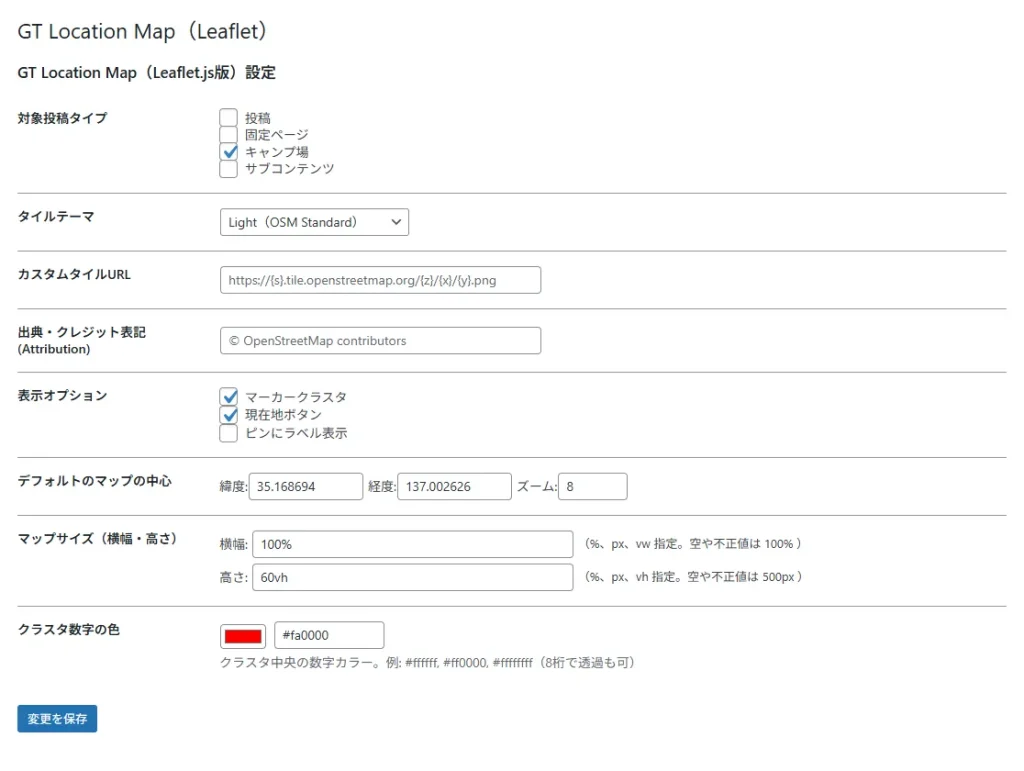
Task: Click the クラスタ数字の色 label
Action: coord(69,629)
